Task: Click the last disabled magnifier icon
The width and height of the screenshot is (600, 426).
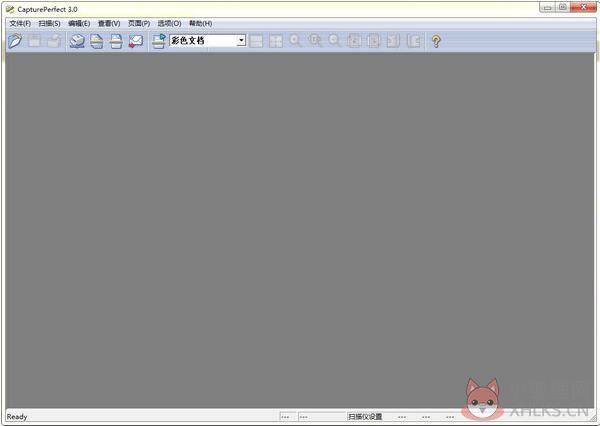Action: pyautogui.click(x=334, y=41)
